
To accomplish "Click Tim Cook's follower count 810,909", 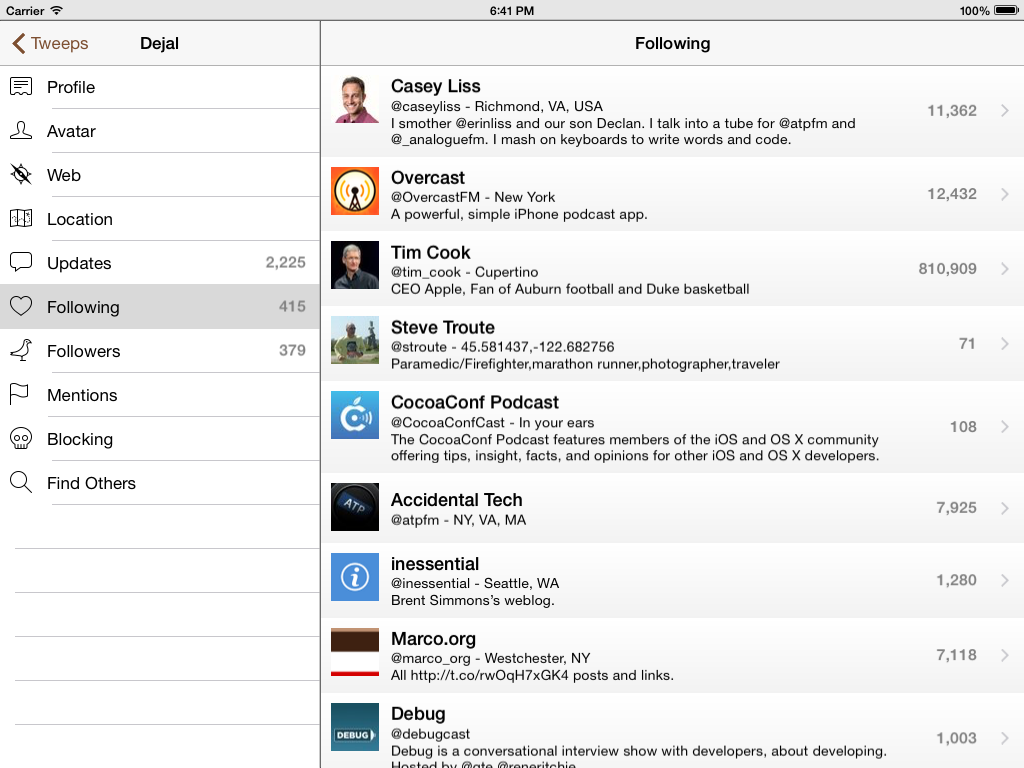I will [x=947, y=268].
